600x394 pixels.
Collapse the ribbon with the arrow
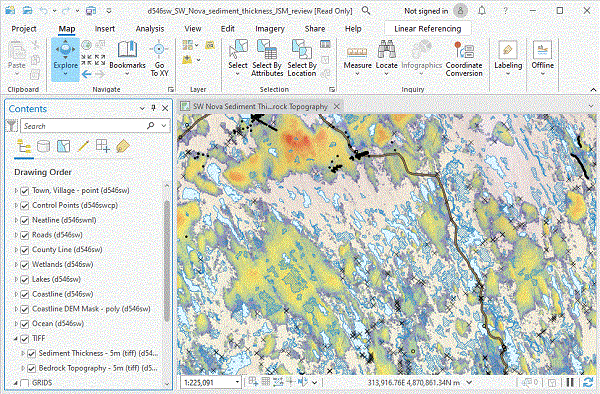tap(593, 90)
